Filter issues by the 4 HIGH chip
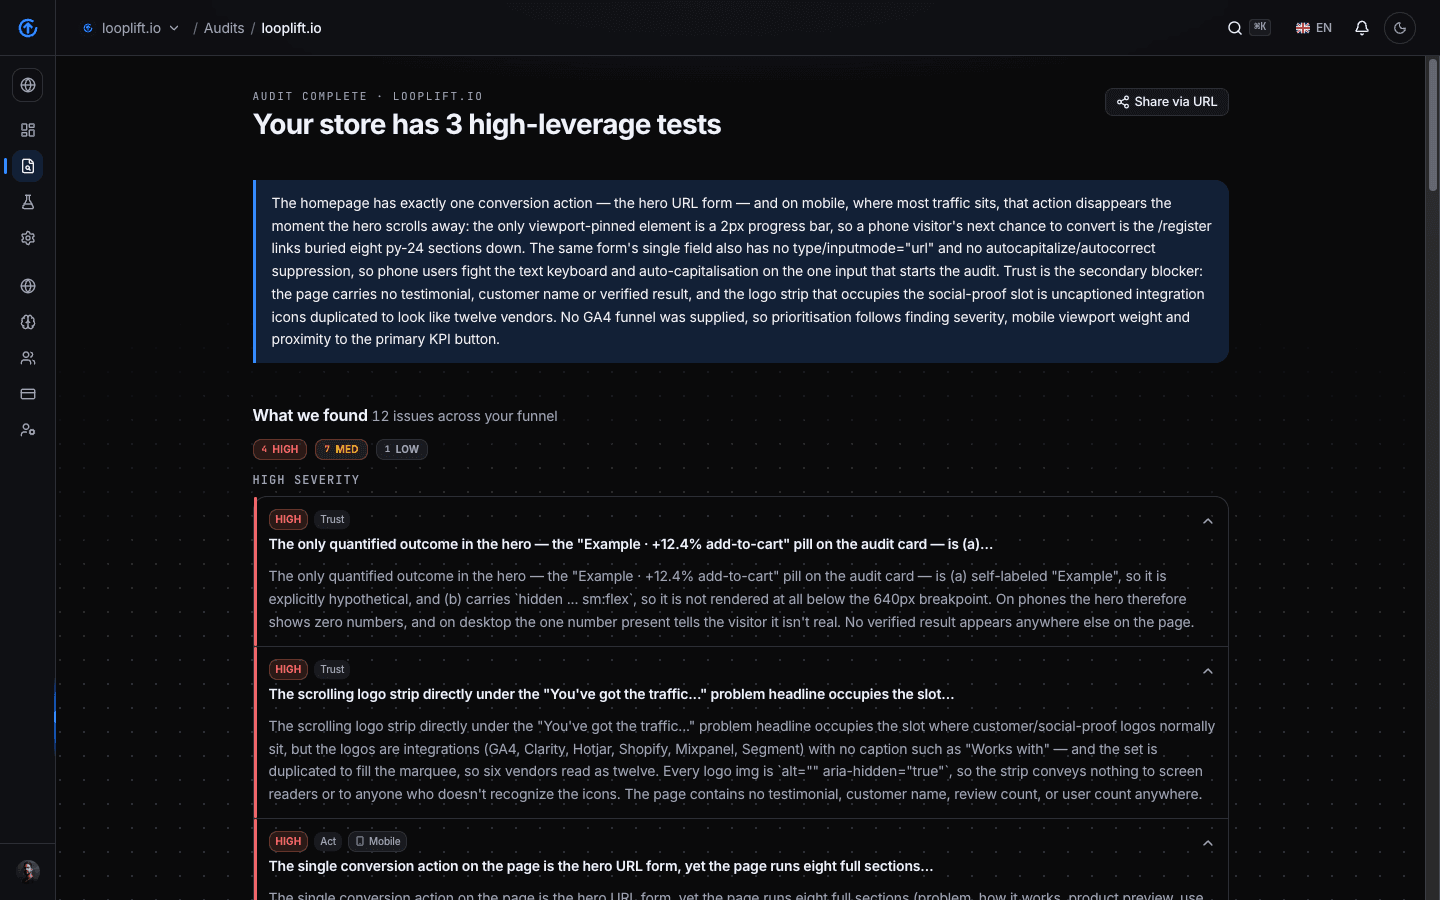The height and width of the screenshot is (900, 1440). pyautogui.click(x=280, y=449)
